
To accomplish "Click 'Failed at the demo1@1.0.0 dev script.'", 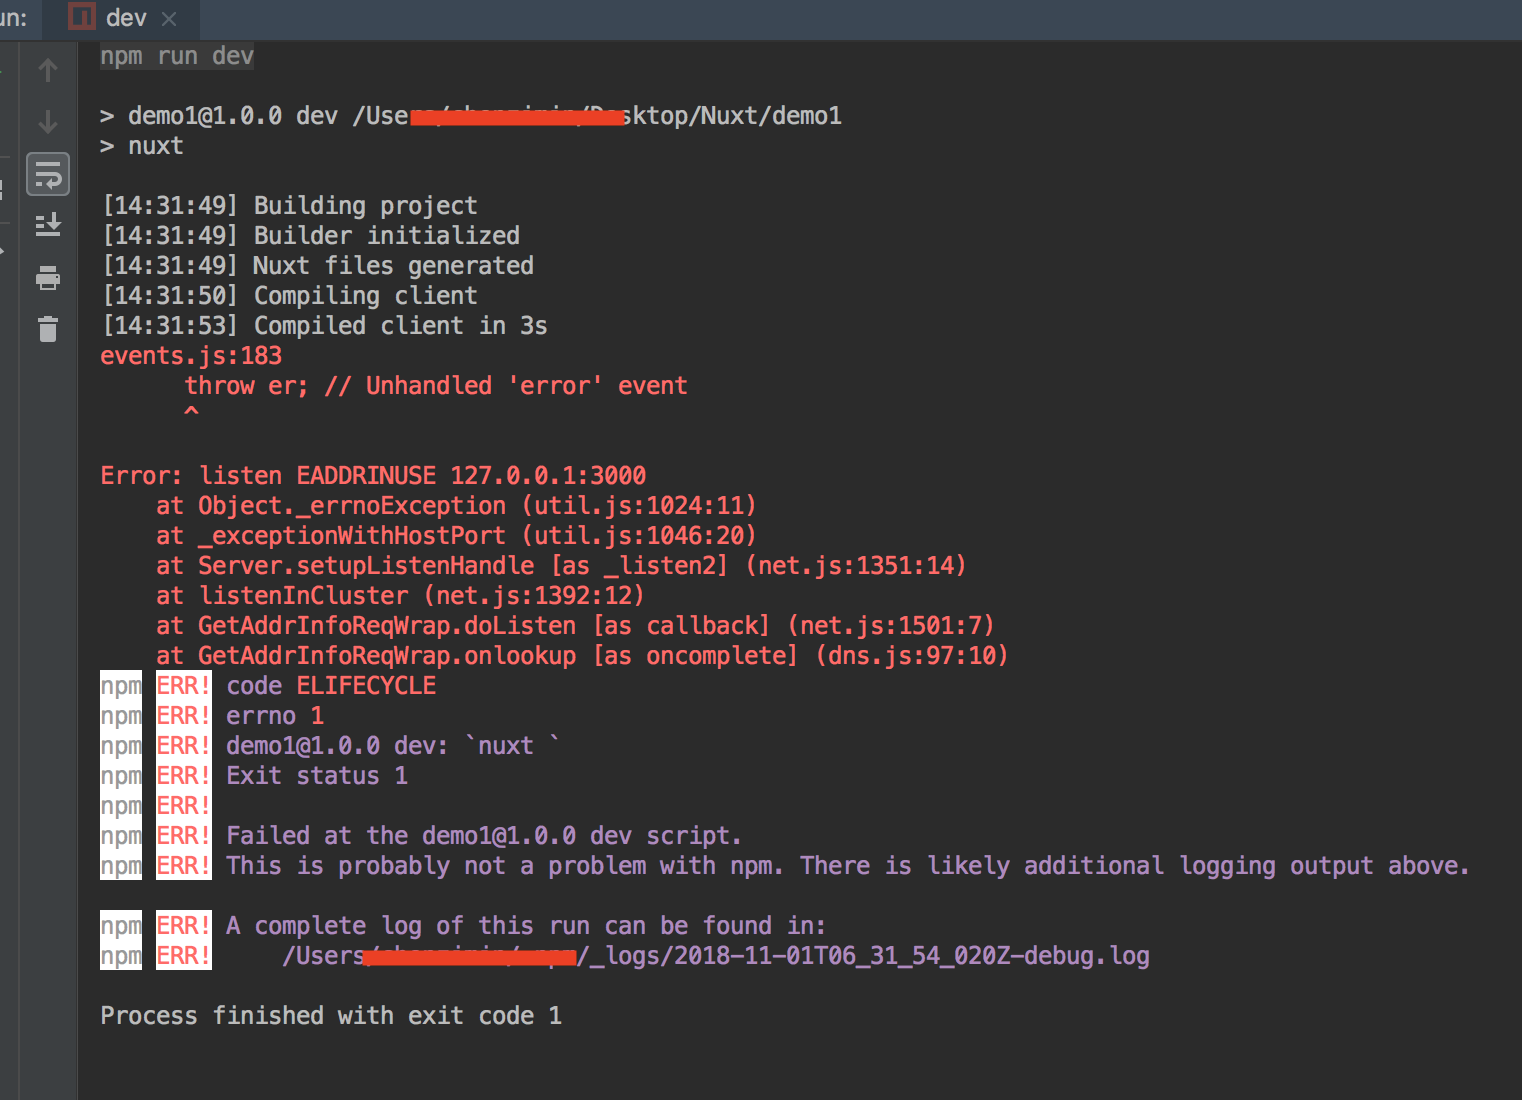I will [x=484, y=836].
